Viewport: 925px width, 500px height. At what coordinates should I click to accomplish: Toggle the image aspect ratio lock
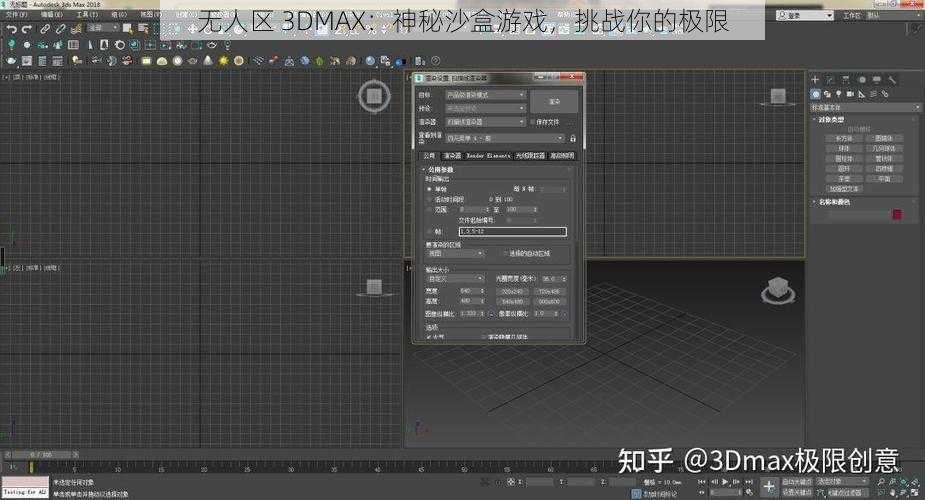point(491,314)
